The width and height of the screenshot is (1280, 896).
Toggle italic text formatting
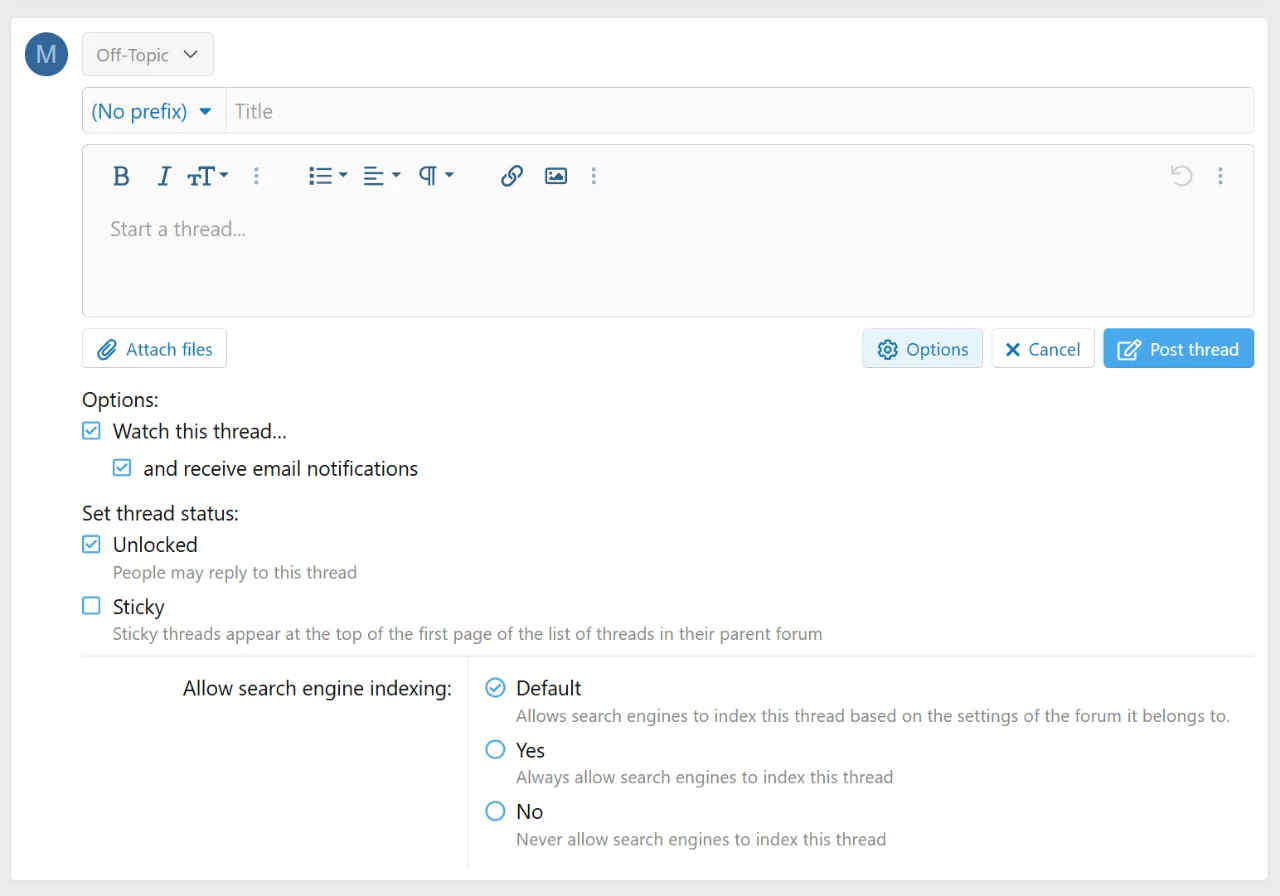(164, 176)
